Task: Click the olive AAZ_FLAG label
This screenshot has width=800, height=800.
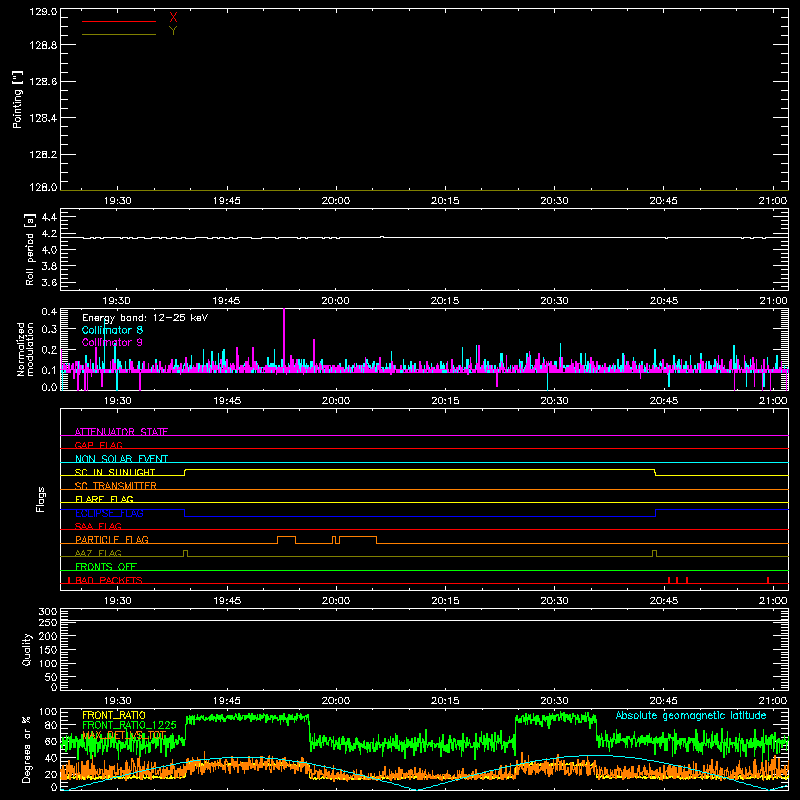Action: (98, 553)
